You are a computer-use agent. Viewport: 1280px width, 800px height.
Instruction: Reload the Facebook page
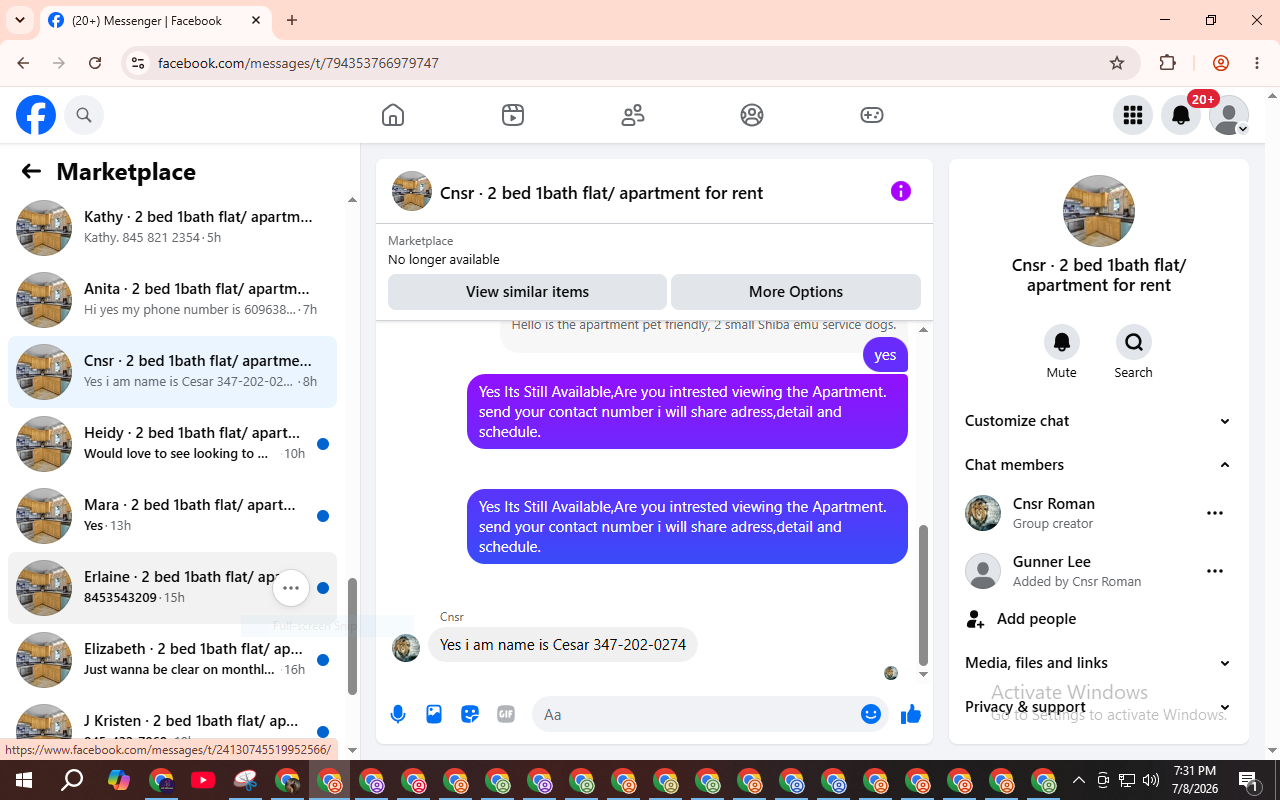(95, 63)
